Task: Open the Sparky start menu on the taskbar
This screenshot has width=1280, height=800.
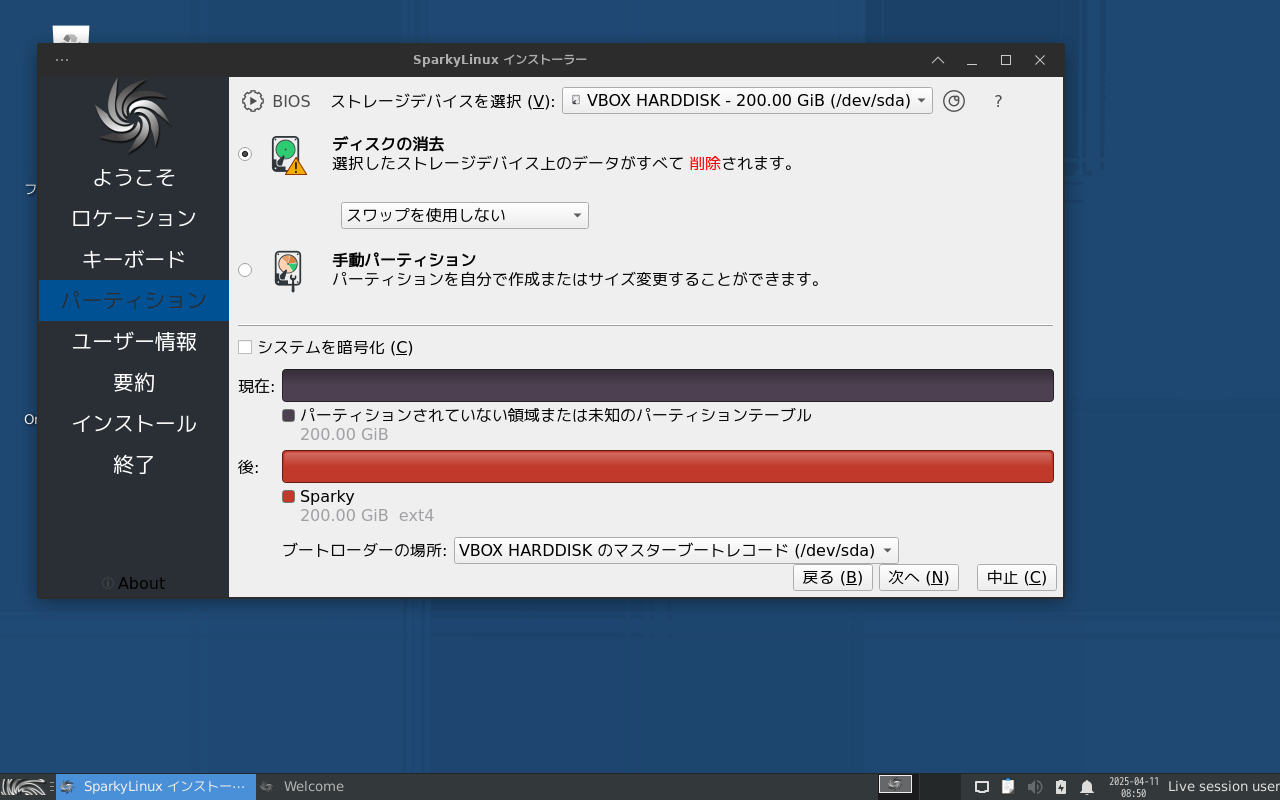Action: 24,787
